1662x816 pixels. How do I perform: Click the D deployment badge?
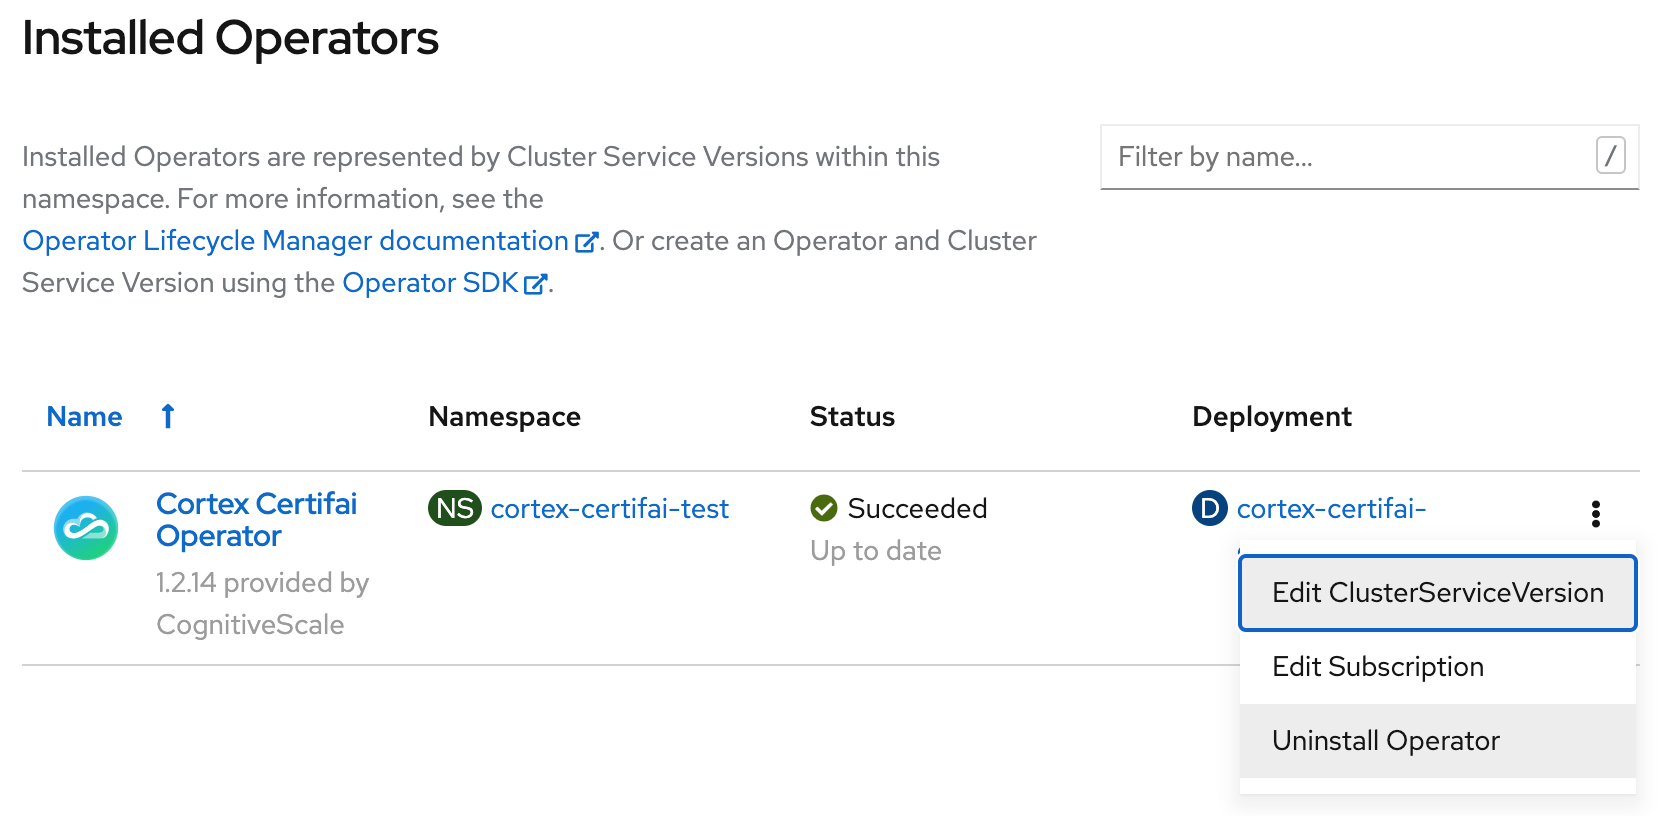1210,508
